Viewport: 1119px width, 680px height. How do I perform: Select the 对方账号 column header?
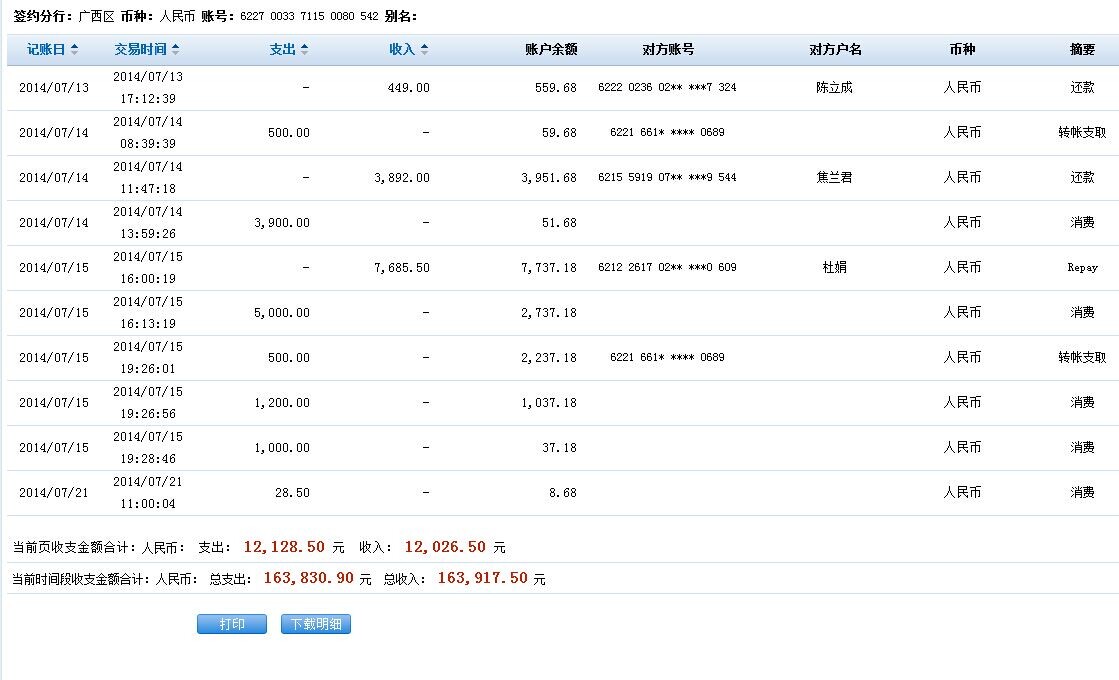(668, 49)
